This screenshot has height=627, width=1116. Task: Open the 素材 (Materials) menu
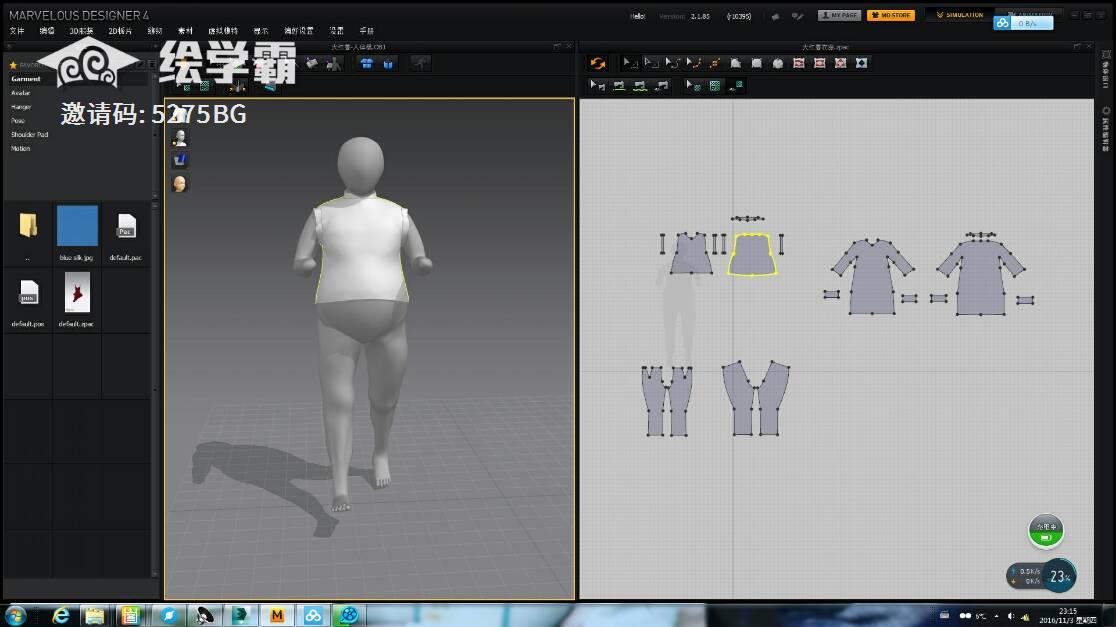[x=185, y=31]
